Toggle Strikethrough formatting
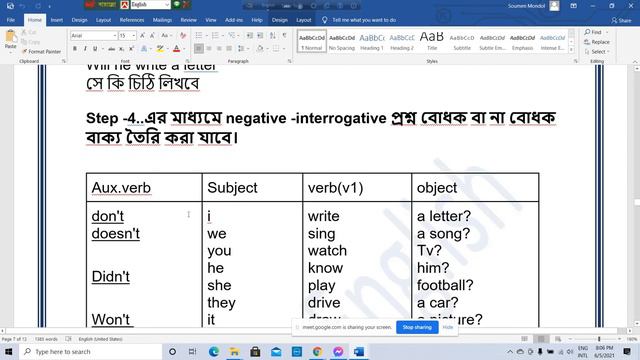The width and height of the screenshot is (640, 360). (111, 49)
